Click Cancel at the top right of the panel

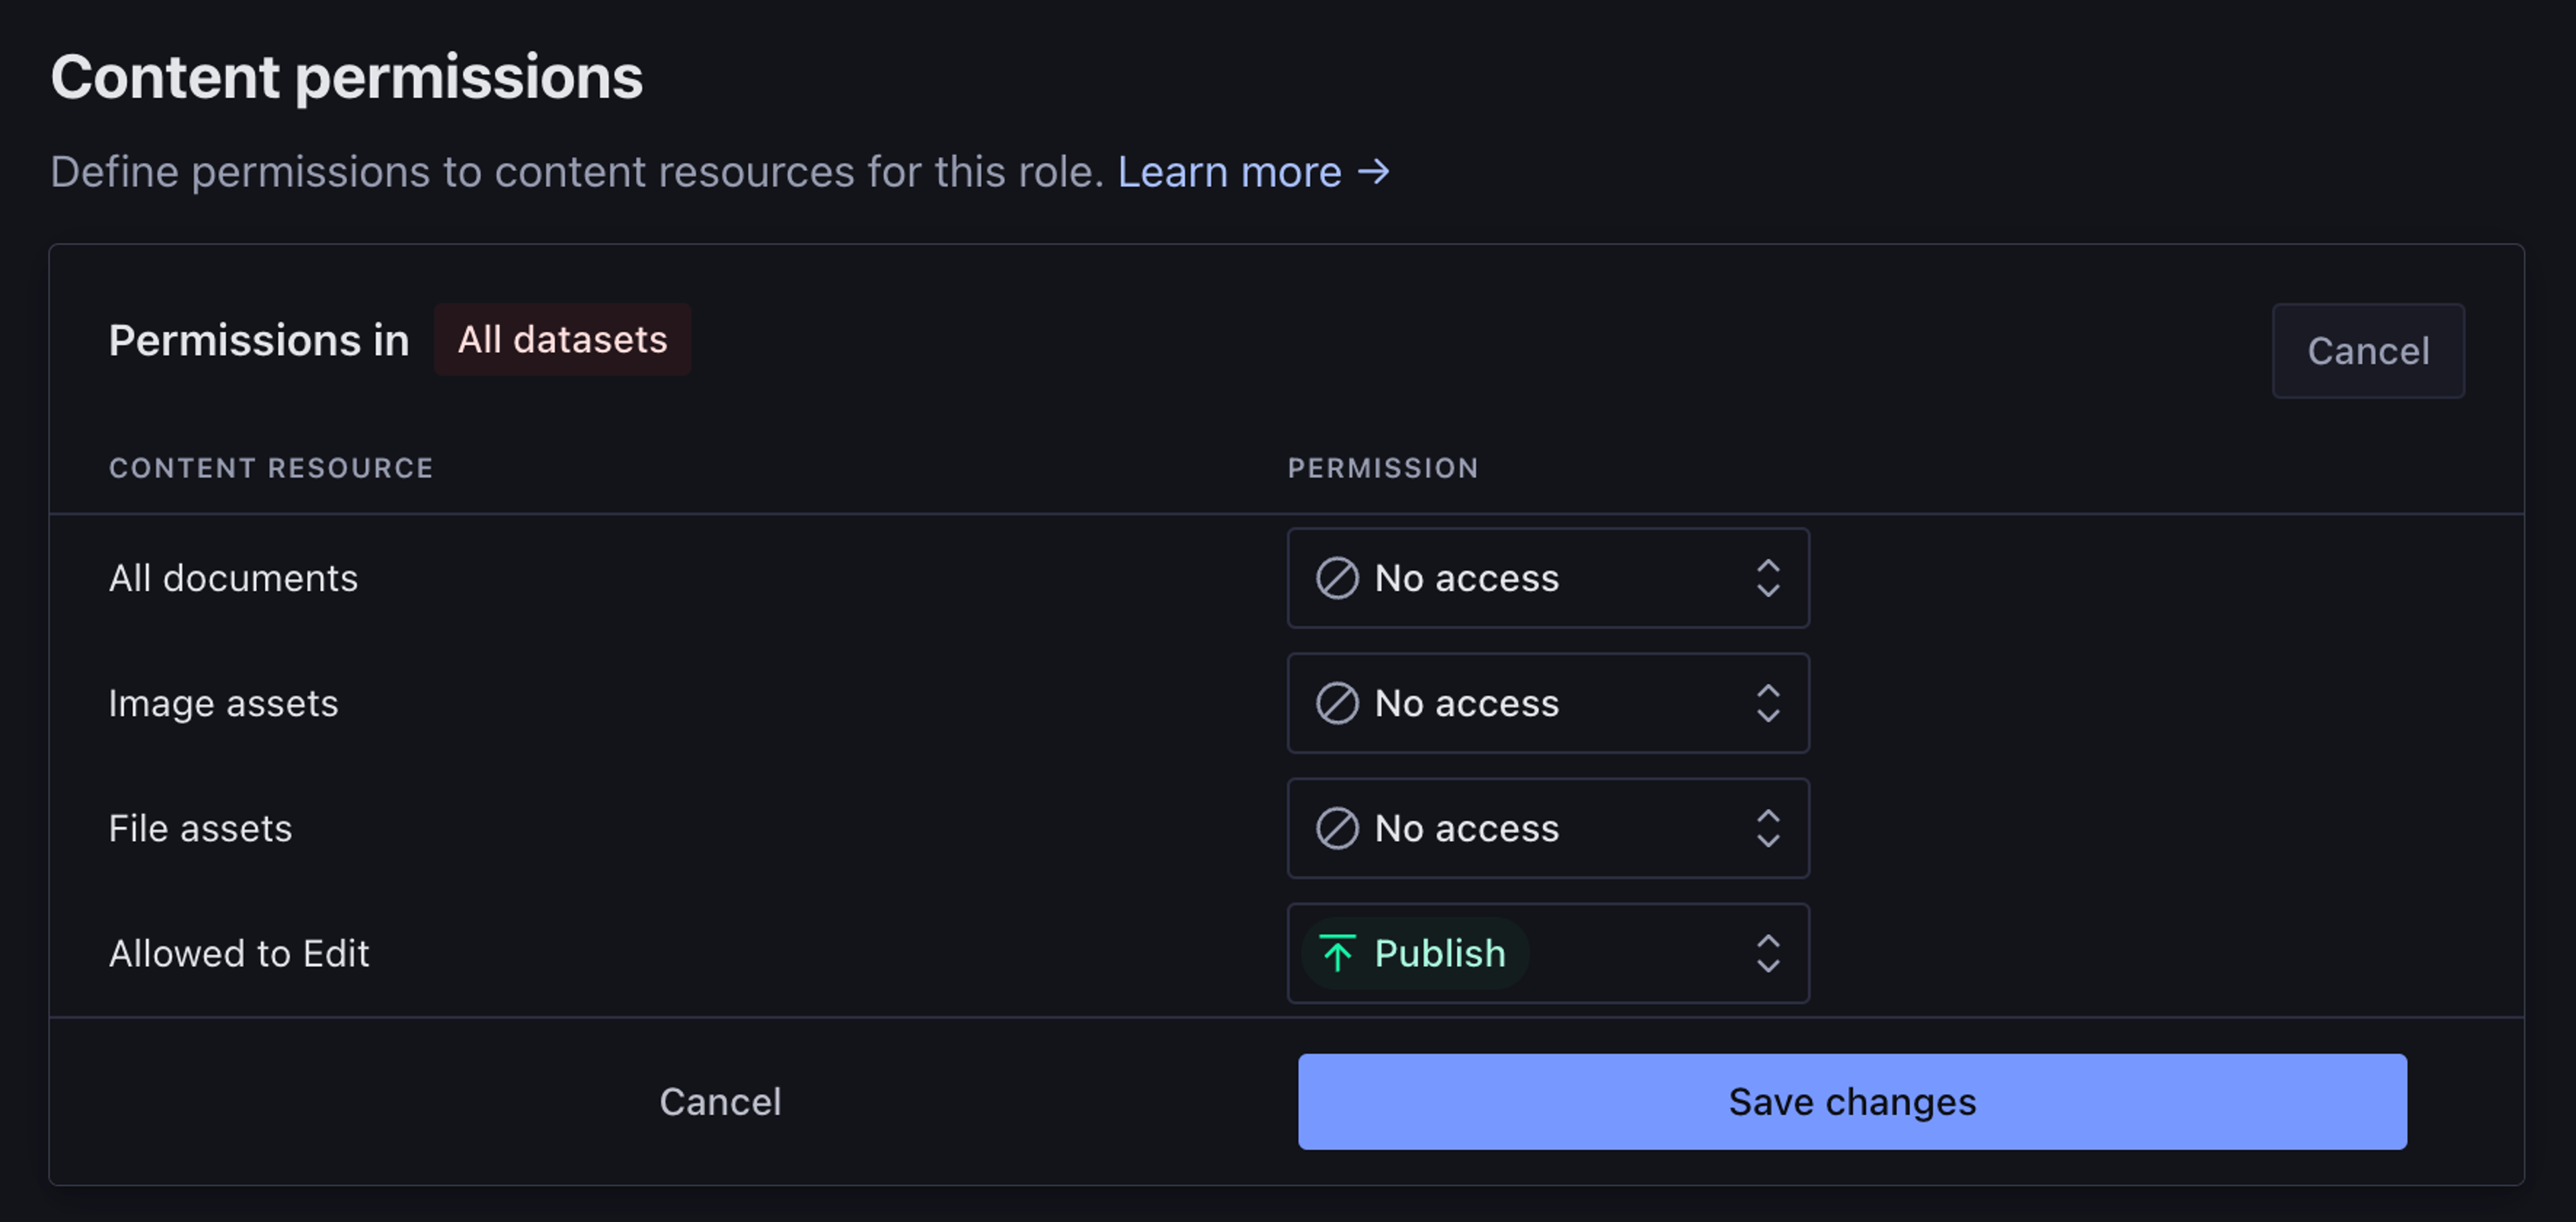tap(2367, 351)
